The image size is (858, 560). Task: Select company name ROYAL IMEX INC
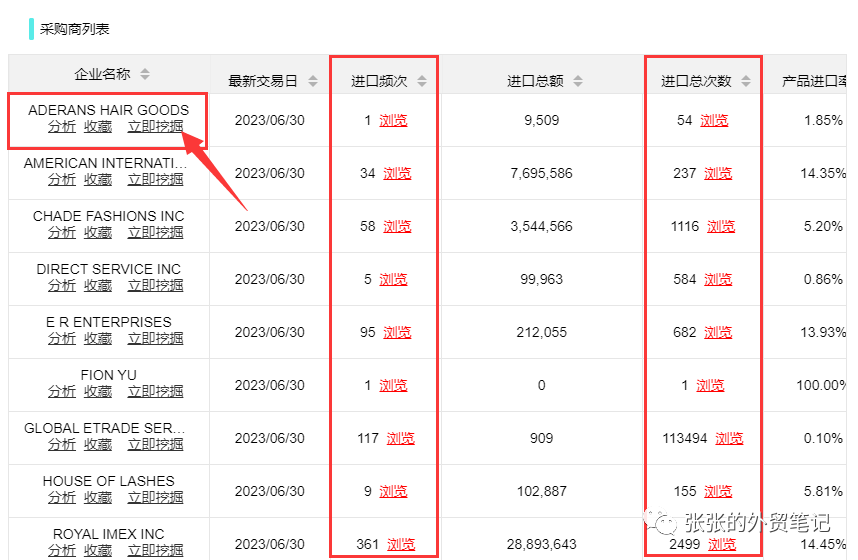pyautogui.click(x=108, y=534)
